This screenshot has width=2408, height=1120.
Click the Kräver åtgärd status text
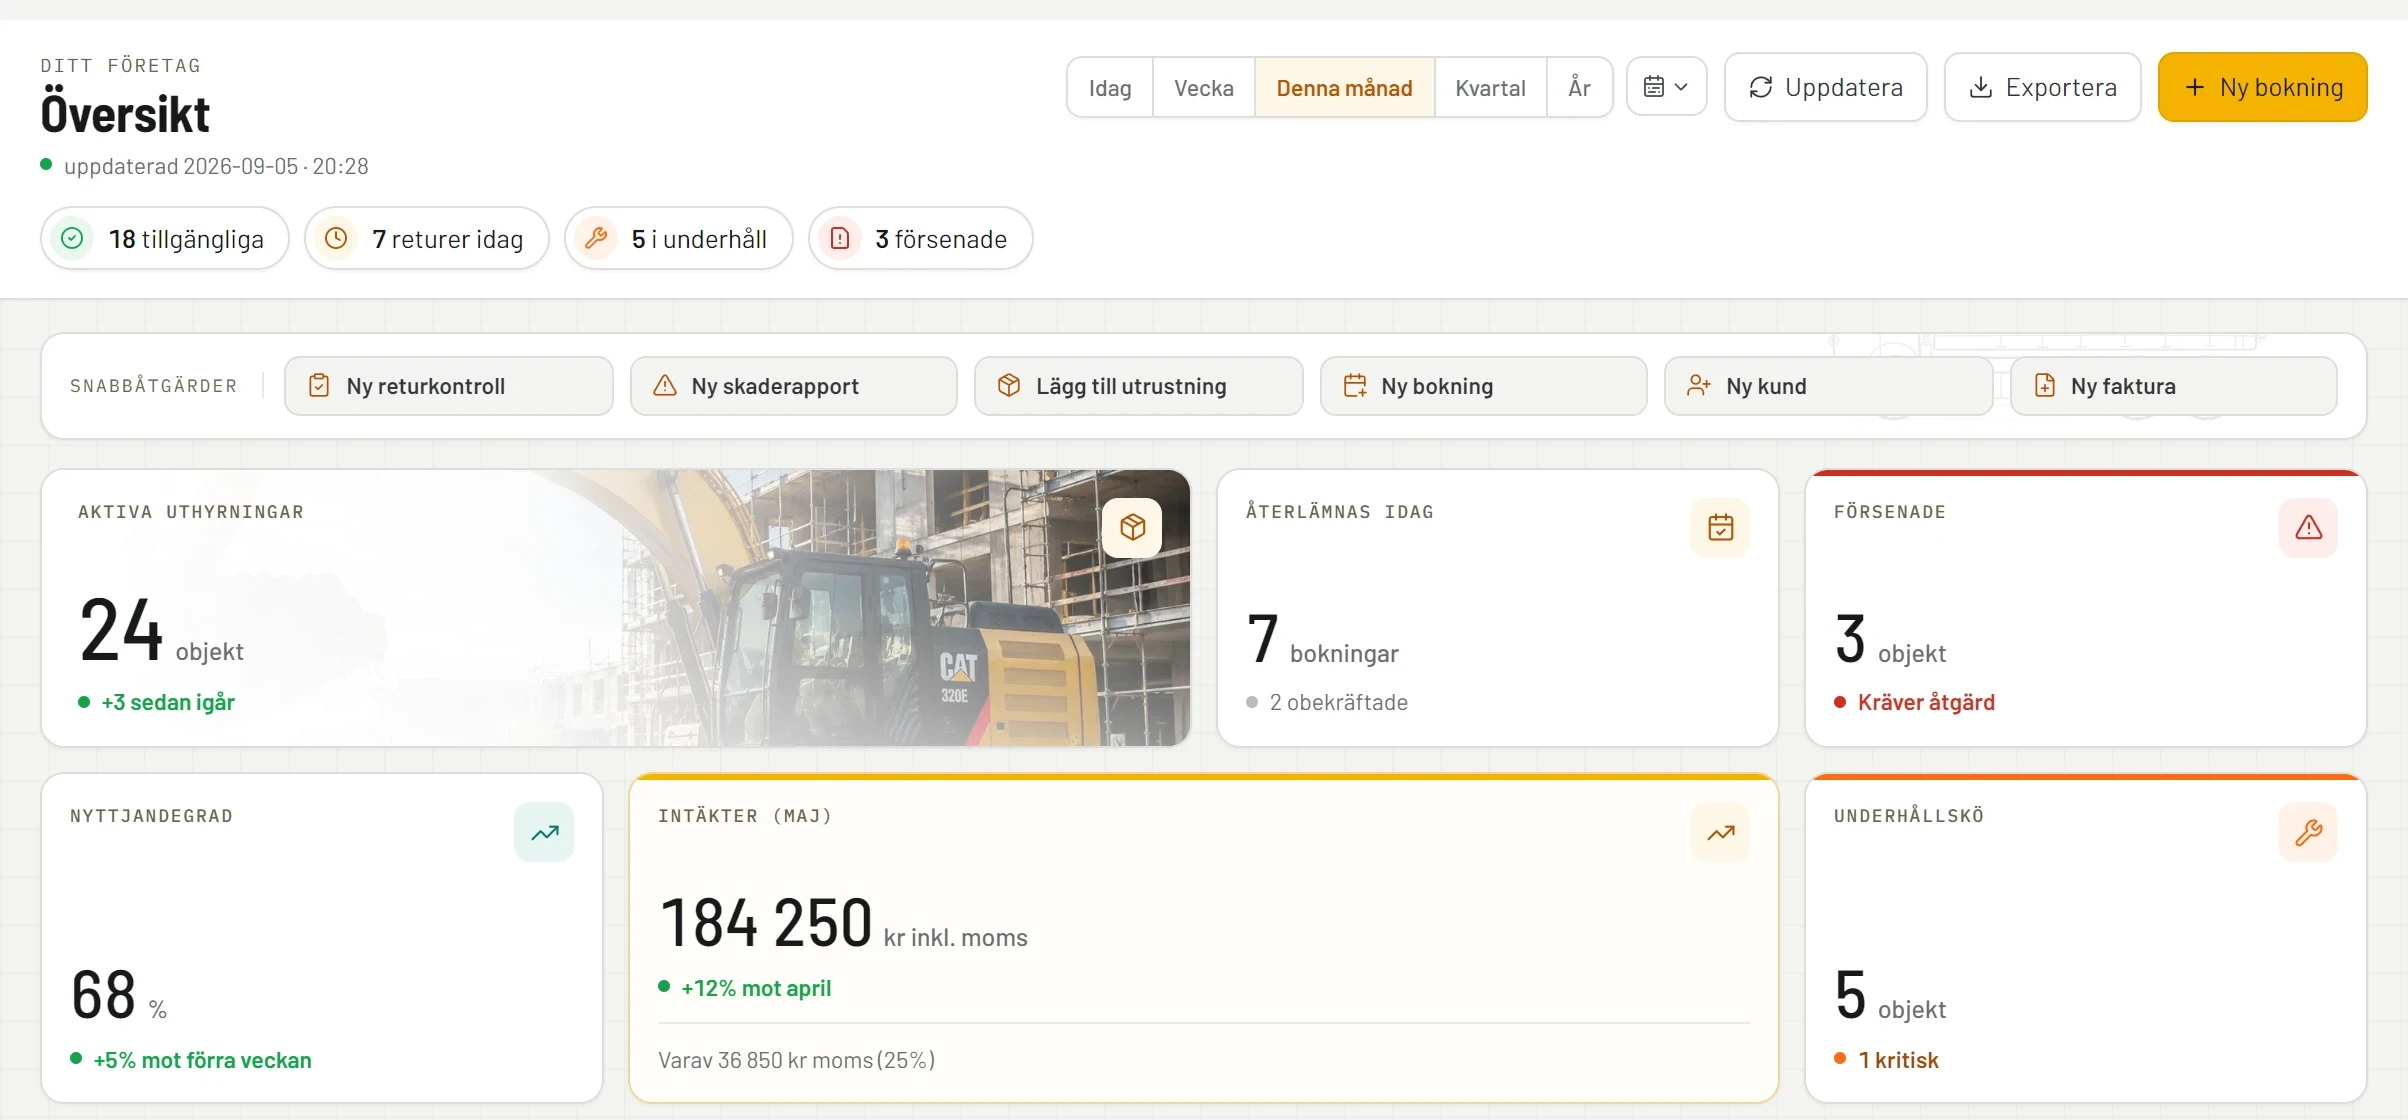1926,702
